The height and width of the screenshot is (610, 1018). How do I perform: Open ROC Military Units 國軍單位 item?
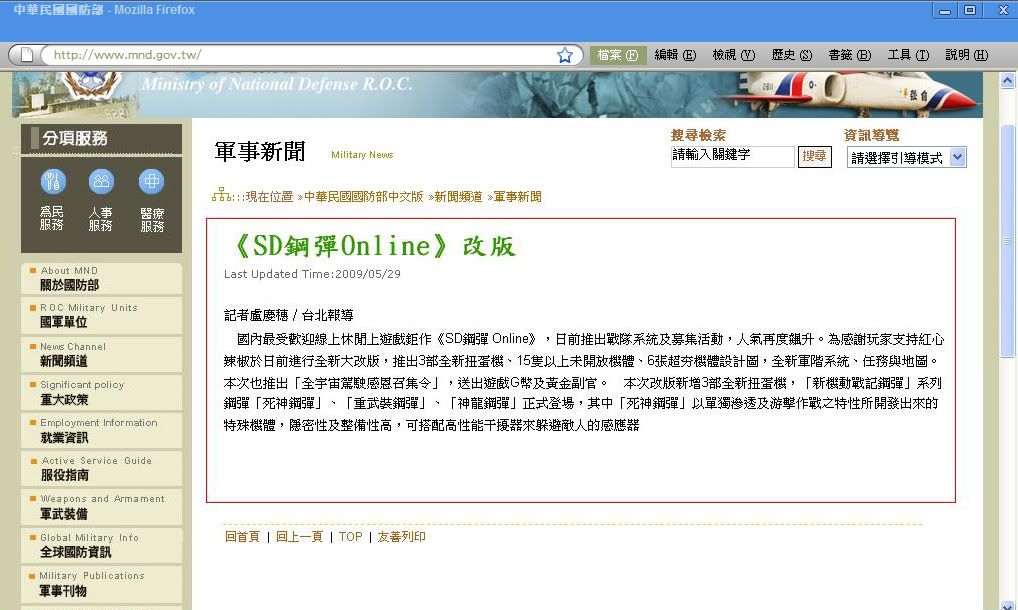[x=101, y=315]
